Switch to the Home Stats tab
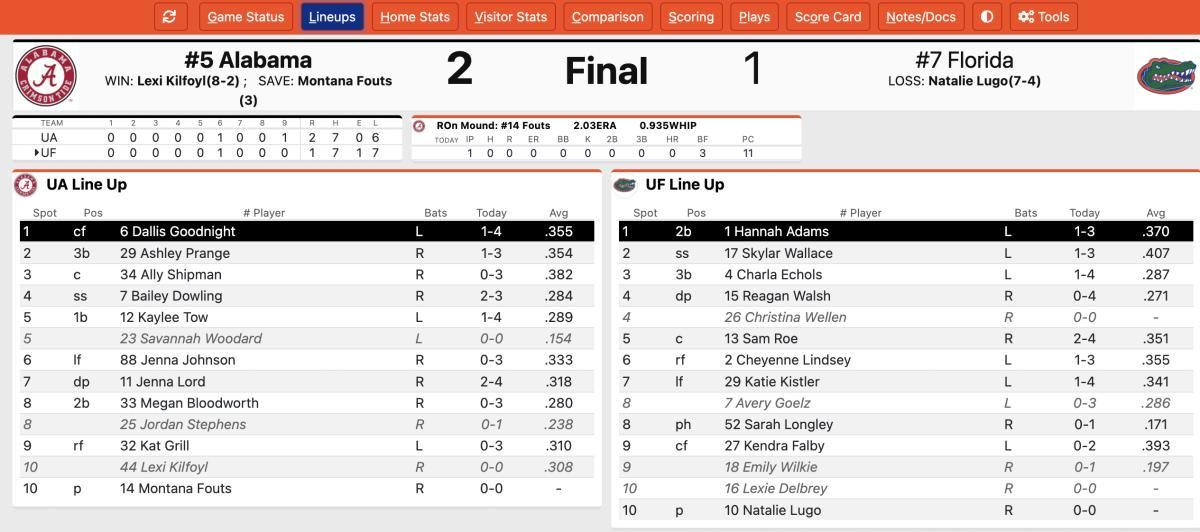This screenshot has width=1200, height=532. click(x=415, y=17)
